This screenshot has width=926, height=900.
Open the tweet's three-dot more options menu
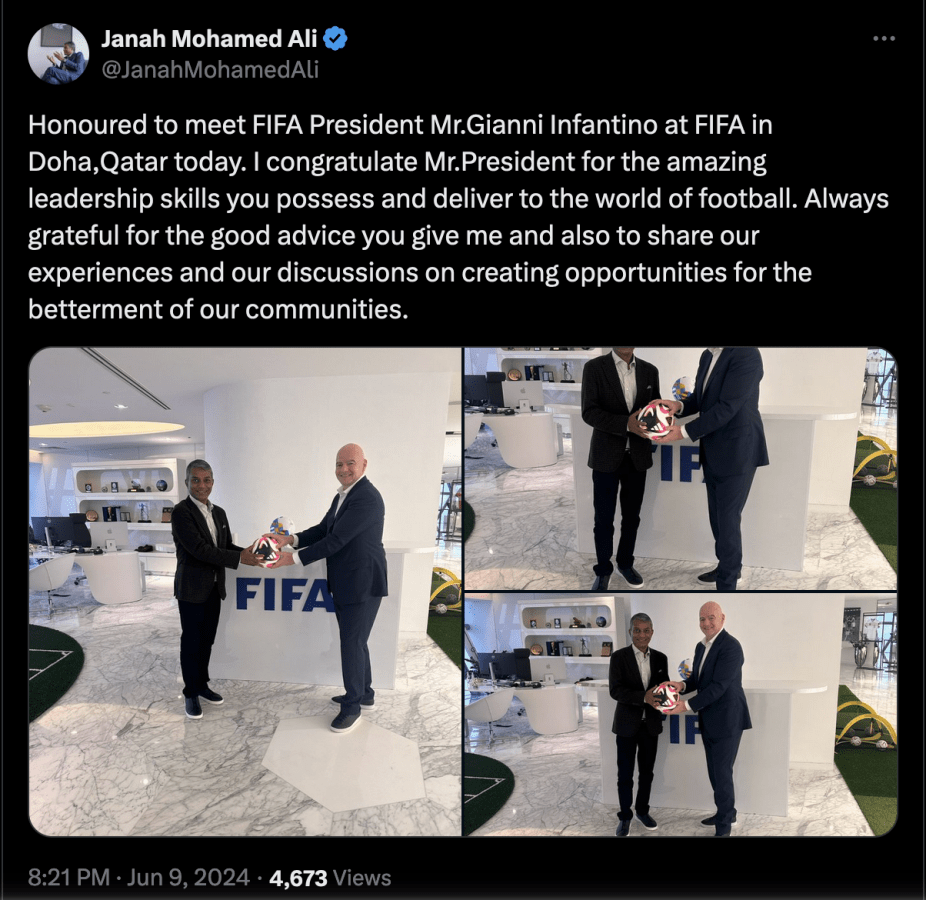click(884, 39)
